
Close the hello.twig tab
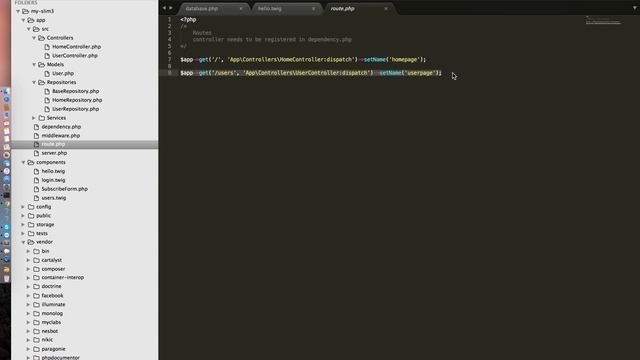(313, 9)
